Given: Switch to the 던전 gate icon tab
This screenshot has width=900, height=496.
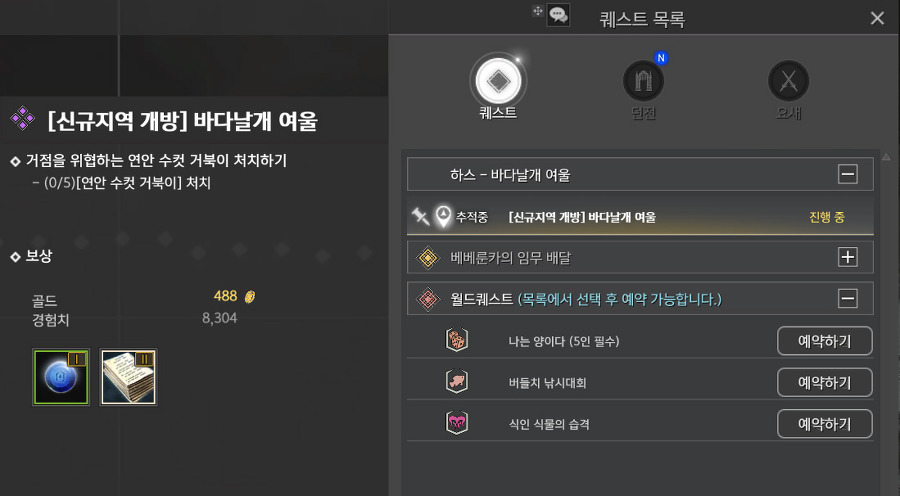Looking at the screenshot, I should click(643, 81).
